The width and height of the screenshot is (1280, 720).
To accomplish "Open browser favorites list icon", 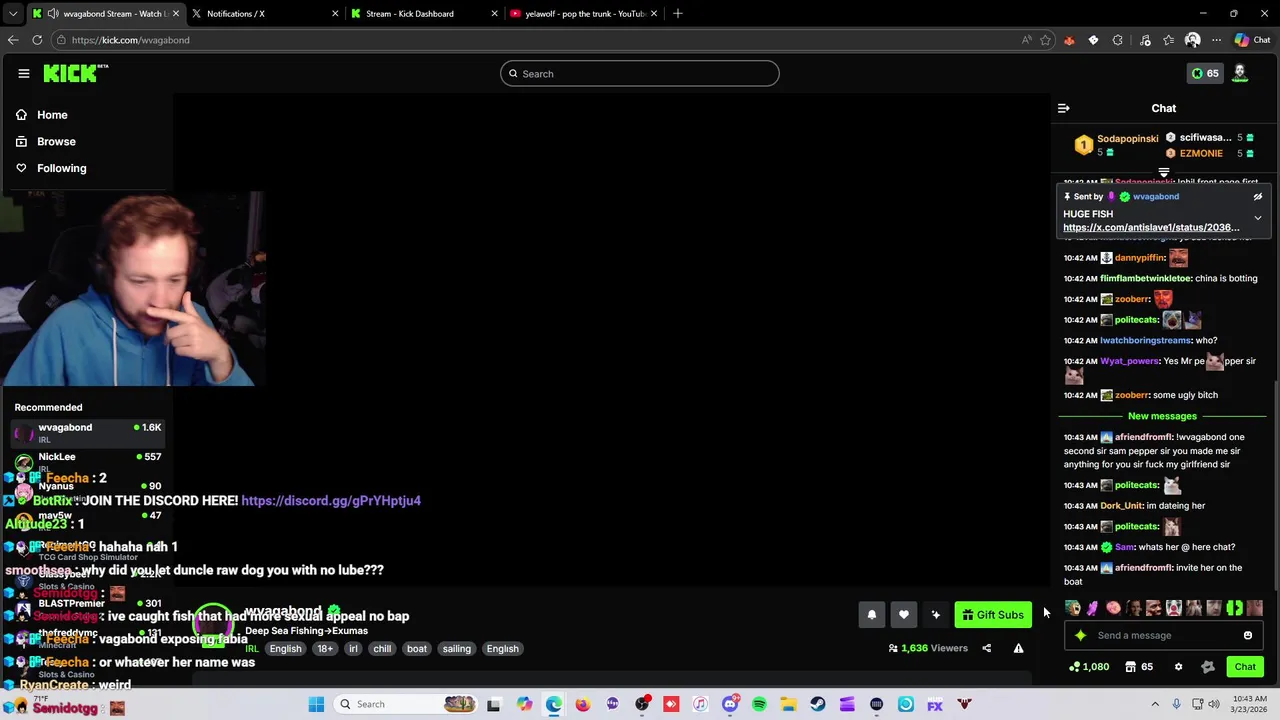I will [x=1168, y=40].
